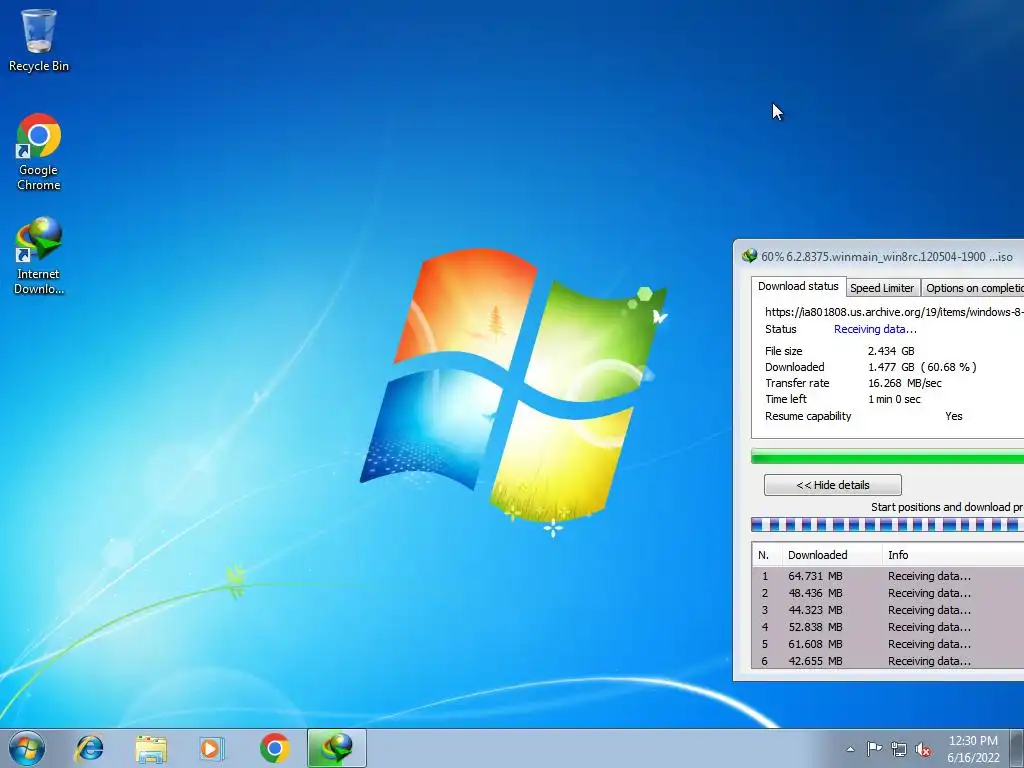Click the date 6/16/2022 in the tray
1024x768 pixels.
coord(973,758)
